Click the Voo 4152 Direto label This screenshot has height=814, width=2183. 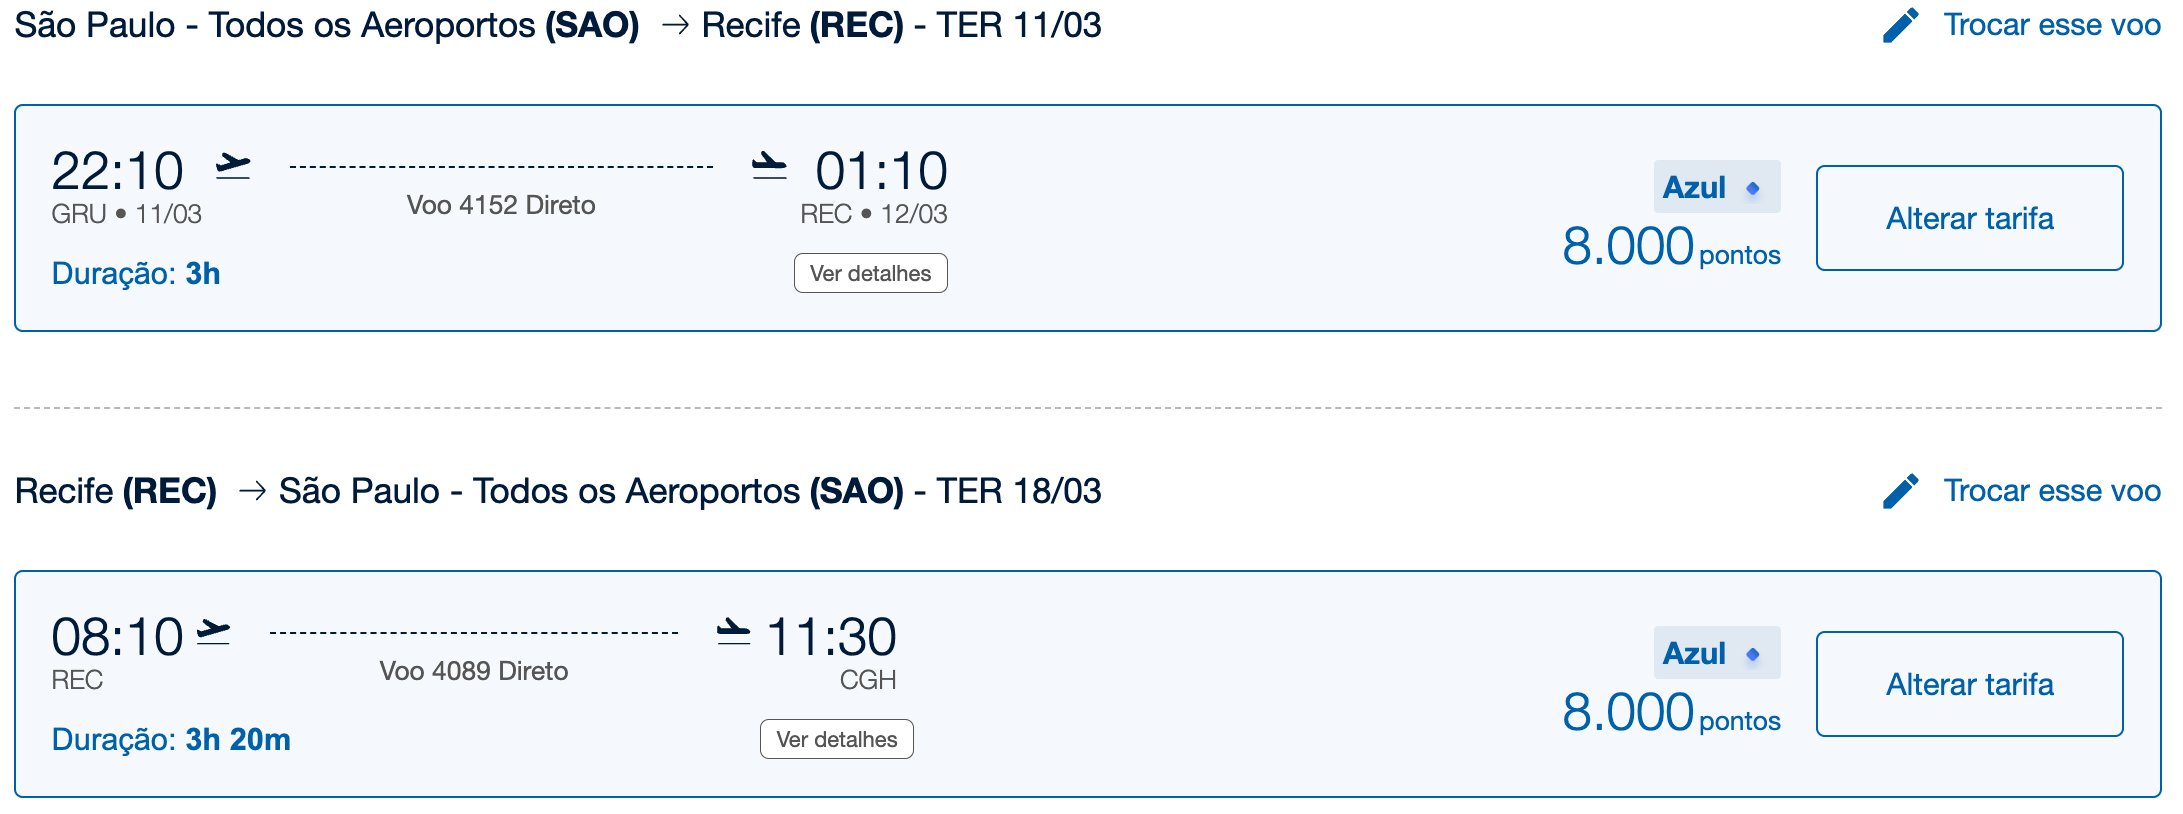(501, 205)
